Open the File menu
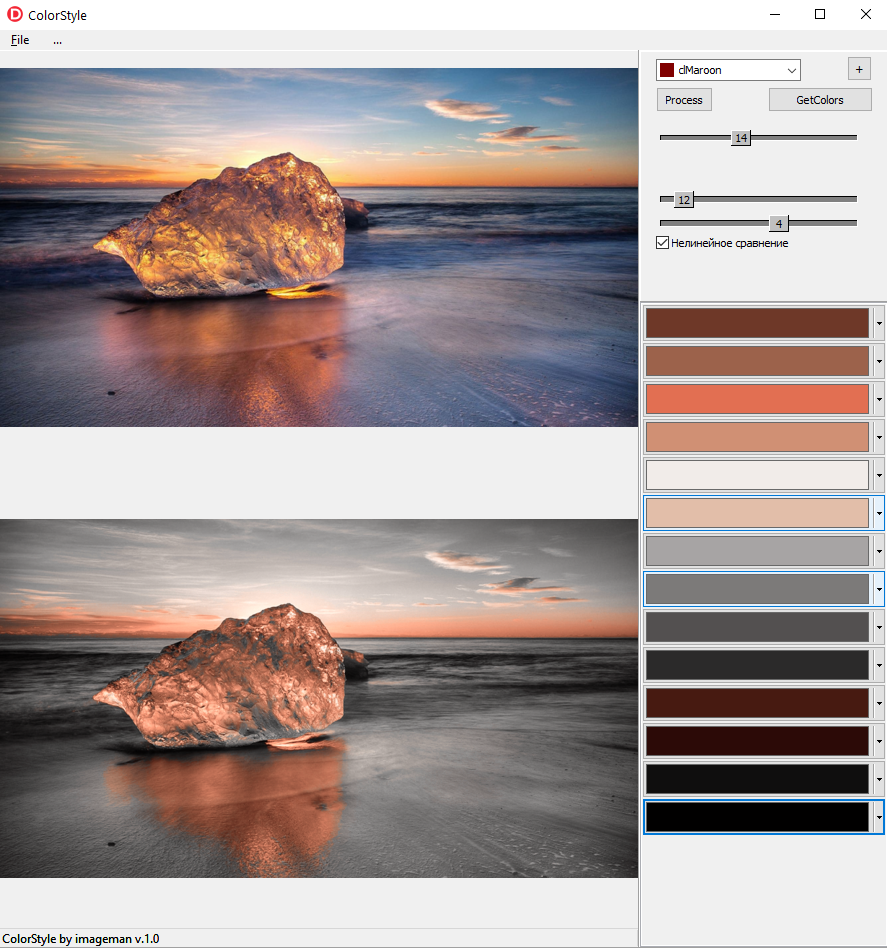Image resolution: width=887 pixels, height=948 pixels. (20, 40)
